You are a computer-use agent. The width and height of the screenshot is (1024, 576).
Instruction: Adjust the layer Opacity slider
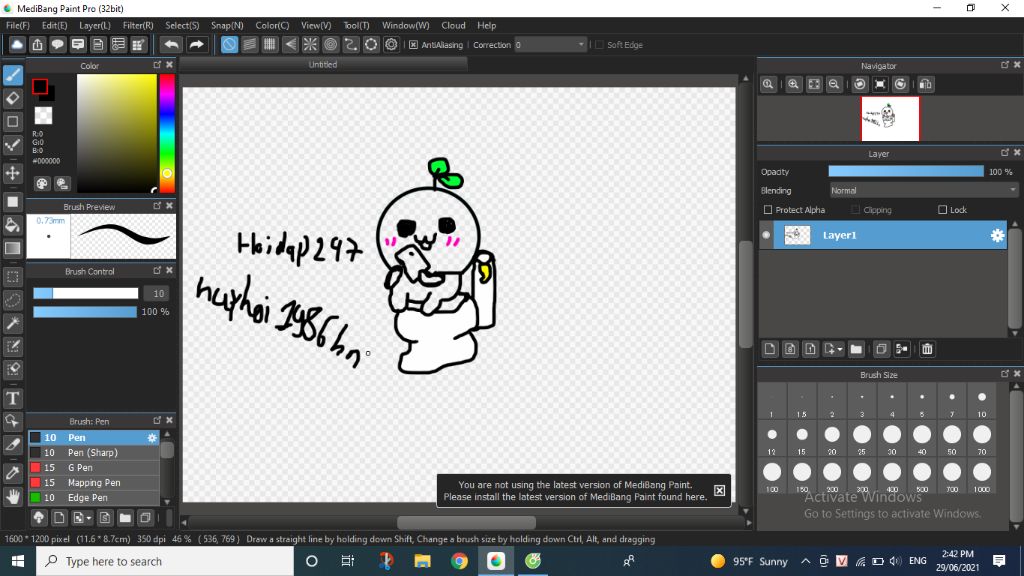[x=906, y=172]
